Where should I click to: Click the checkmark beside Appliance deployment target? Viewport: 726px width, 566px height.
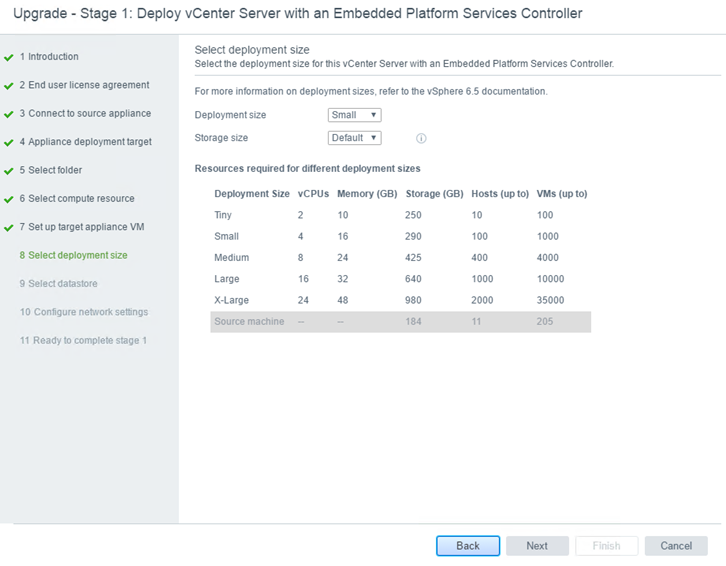pos(8,143)
